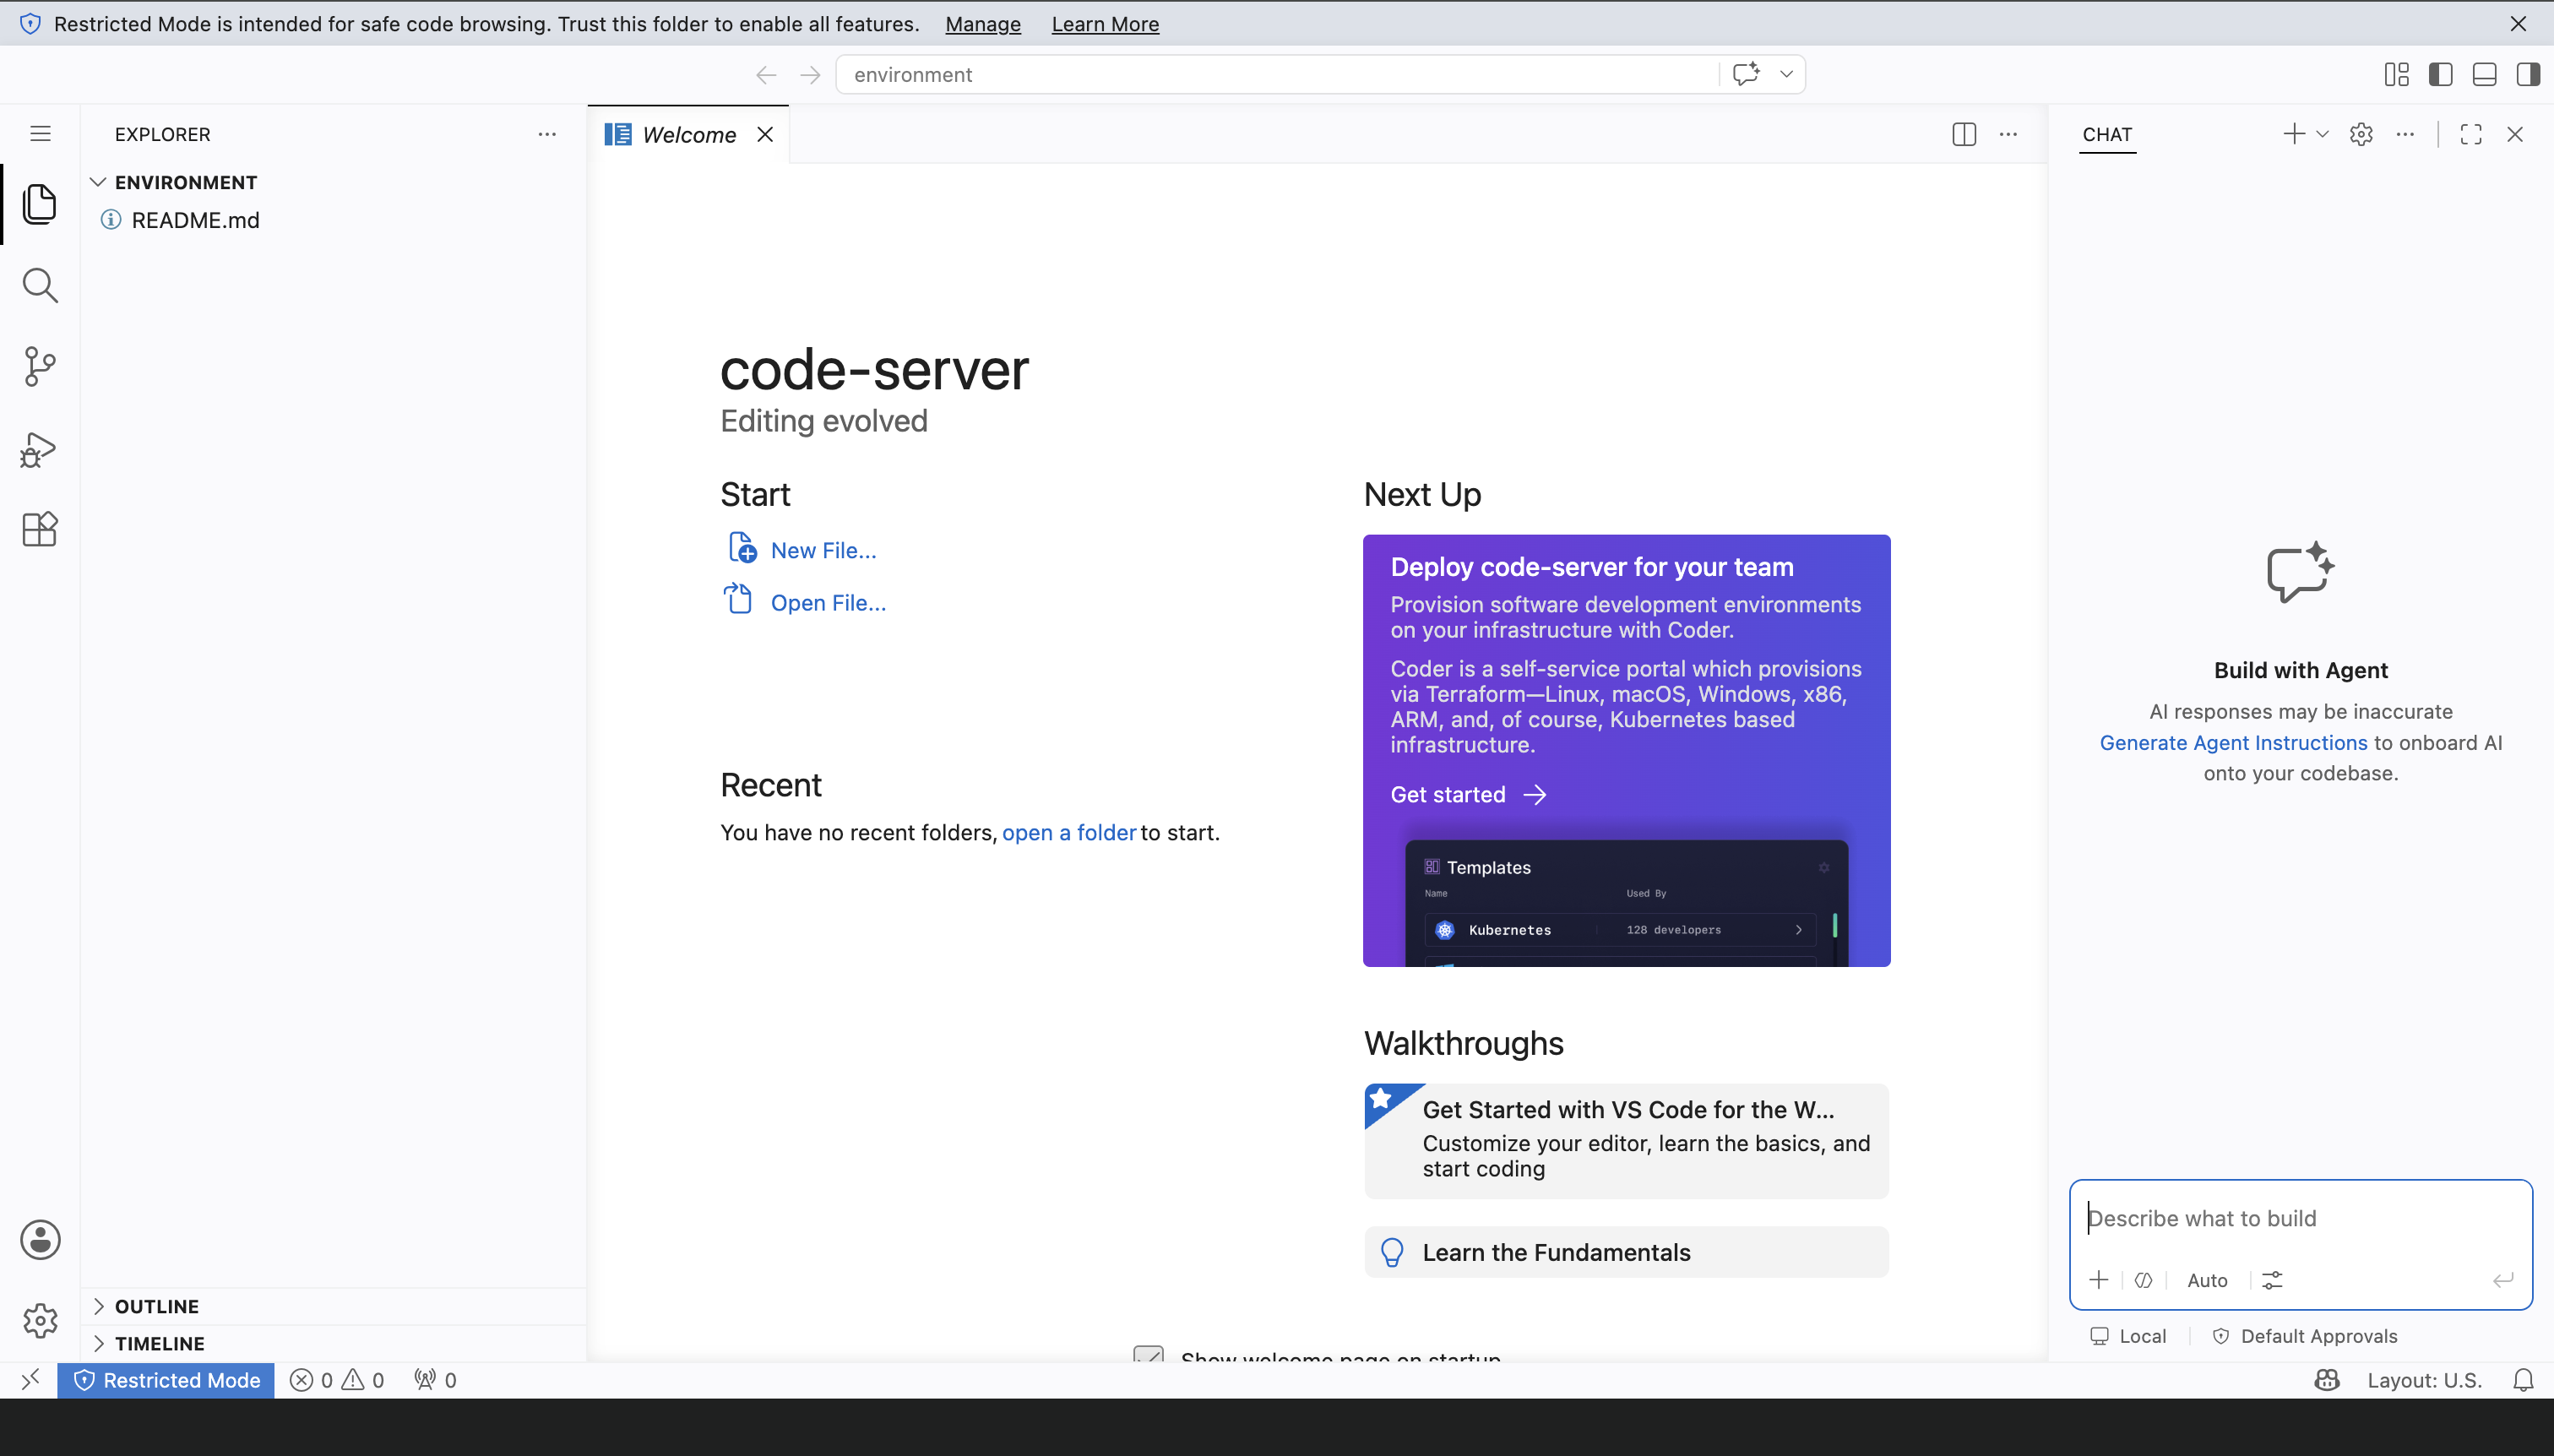Click the New File... link

pos(823,550)
